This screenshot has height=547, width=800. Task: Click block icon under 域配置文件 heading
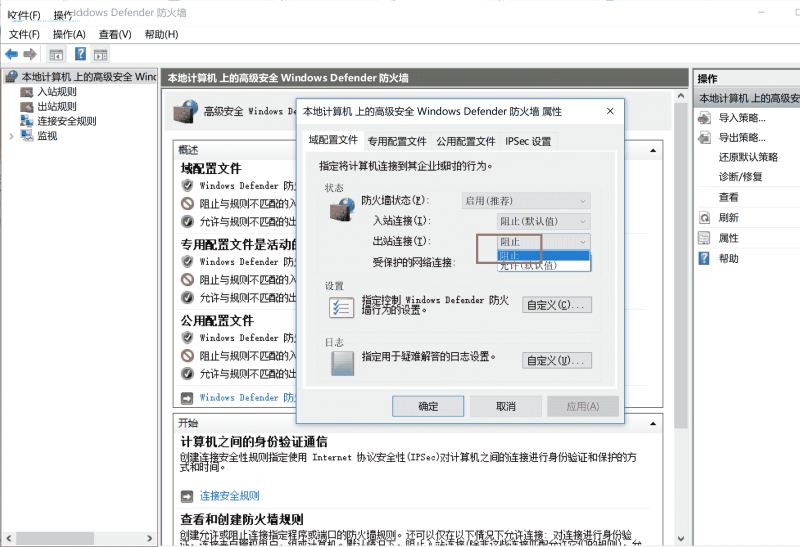(x=187, y=204)
